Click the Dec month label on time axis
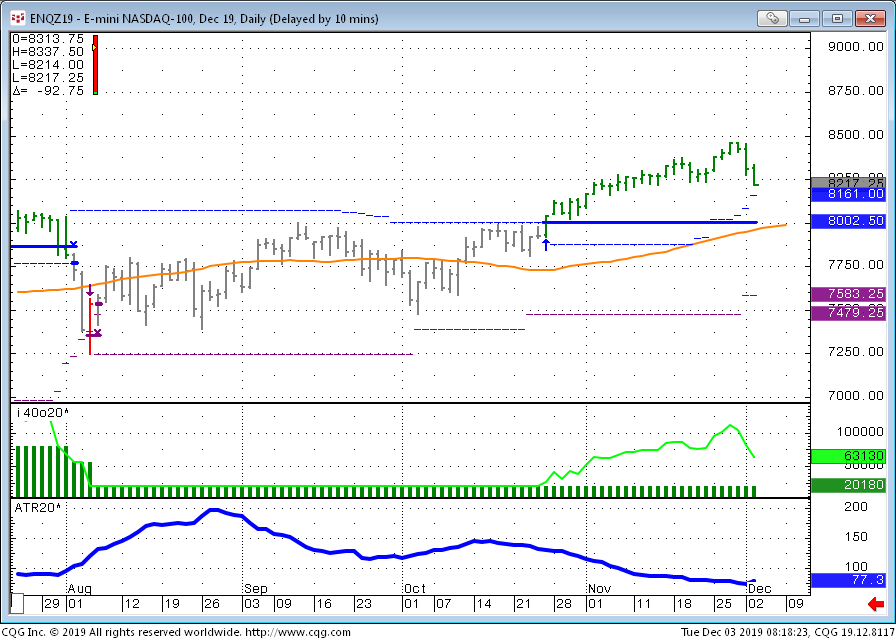This screenshot has height=640, width=896. click(759, 589)
